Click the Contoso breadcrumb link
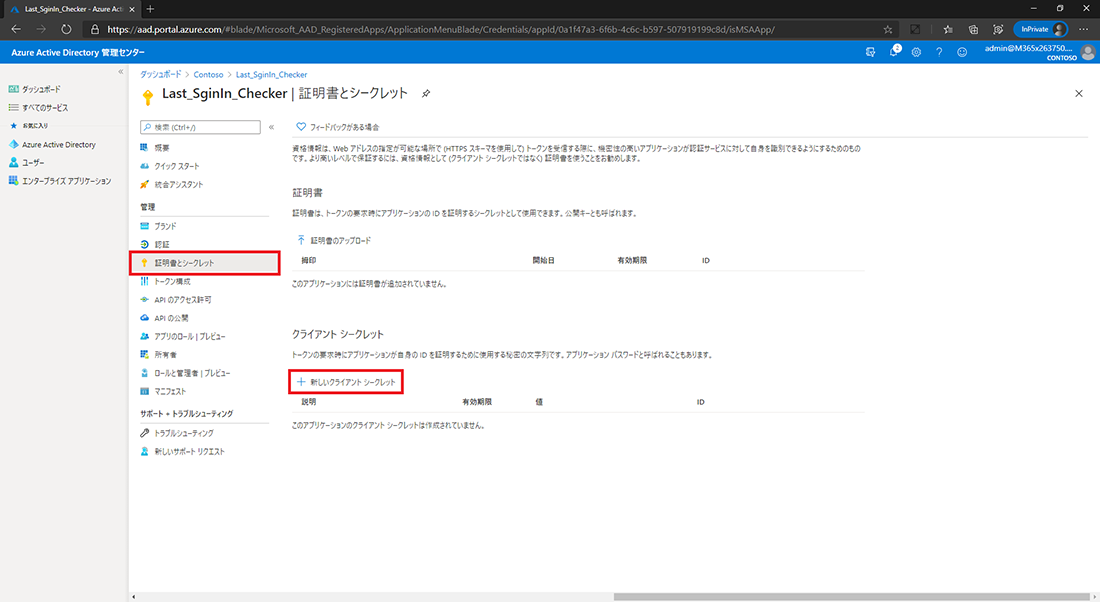 (x=208, y=74)
